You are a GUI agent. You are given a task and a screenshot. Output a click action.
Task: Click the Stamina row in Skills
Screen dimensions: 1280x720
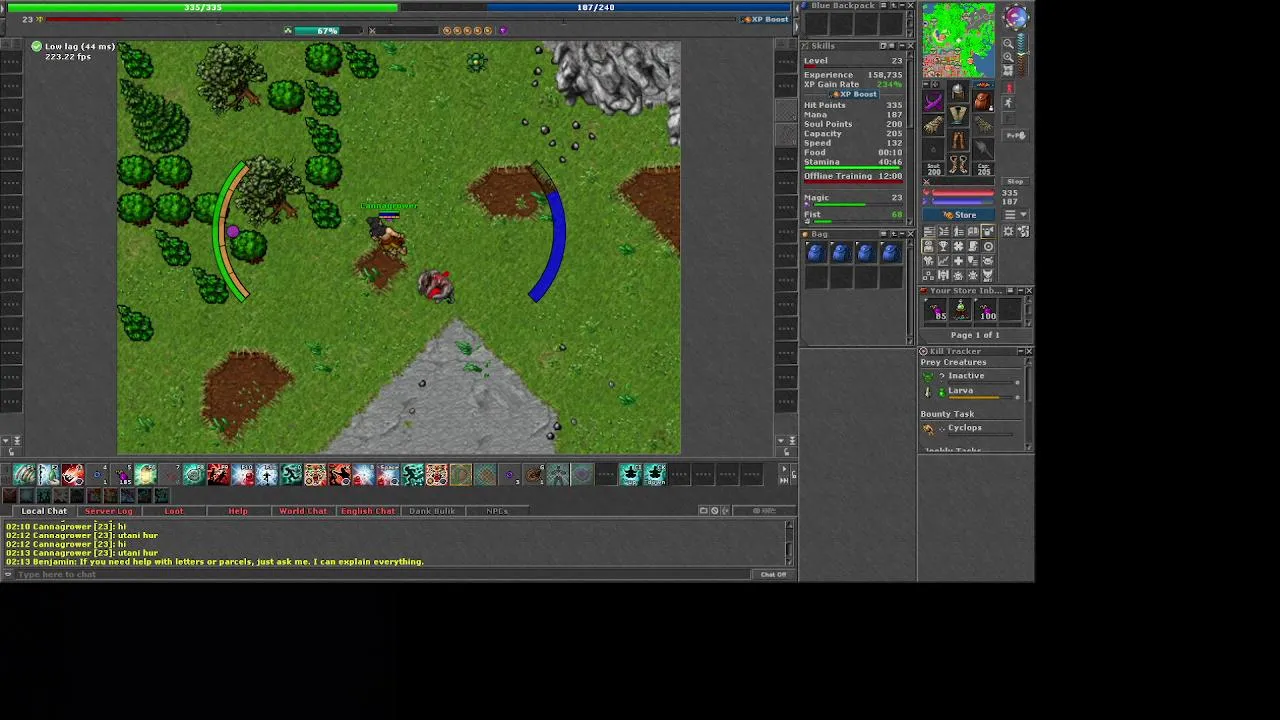(853, 162)
